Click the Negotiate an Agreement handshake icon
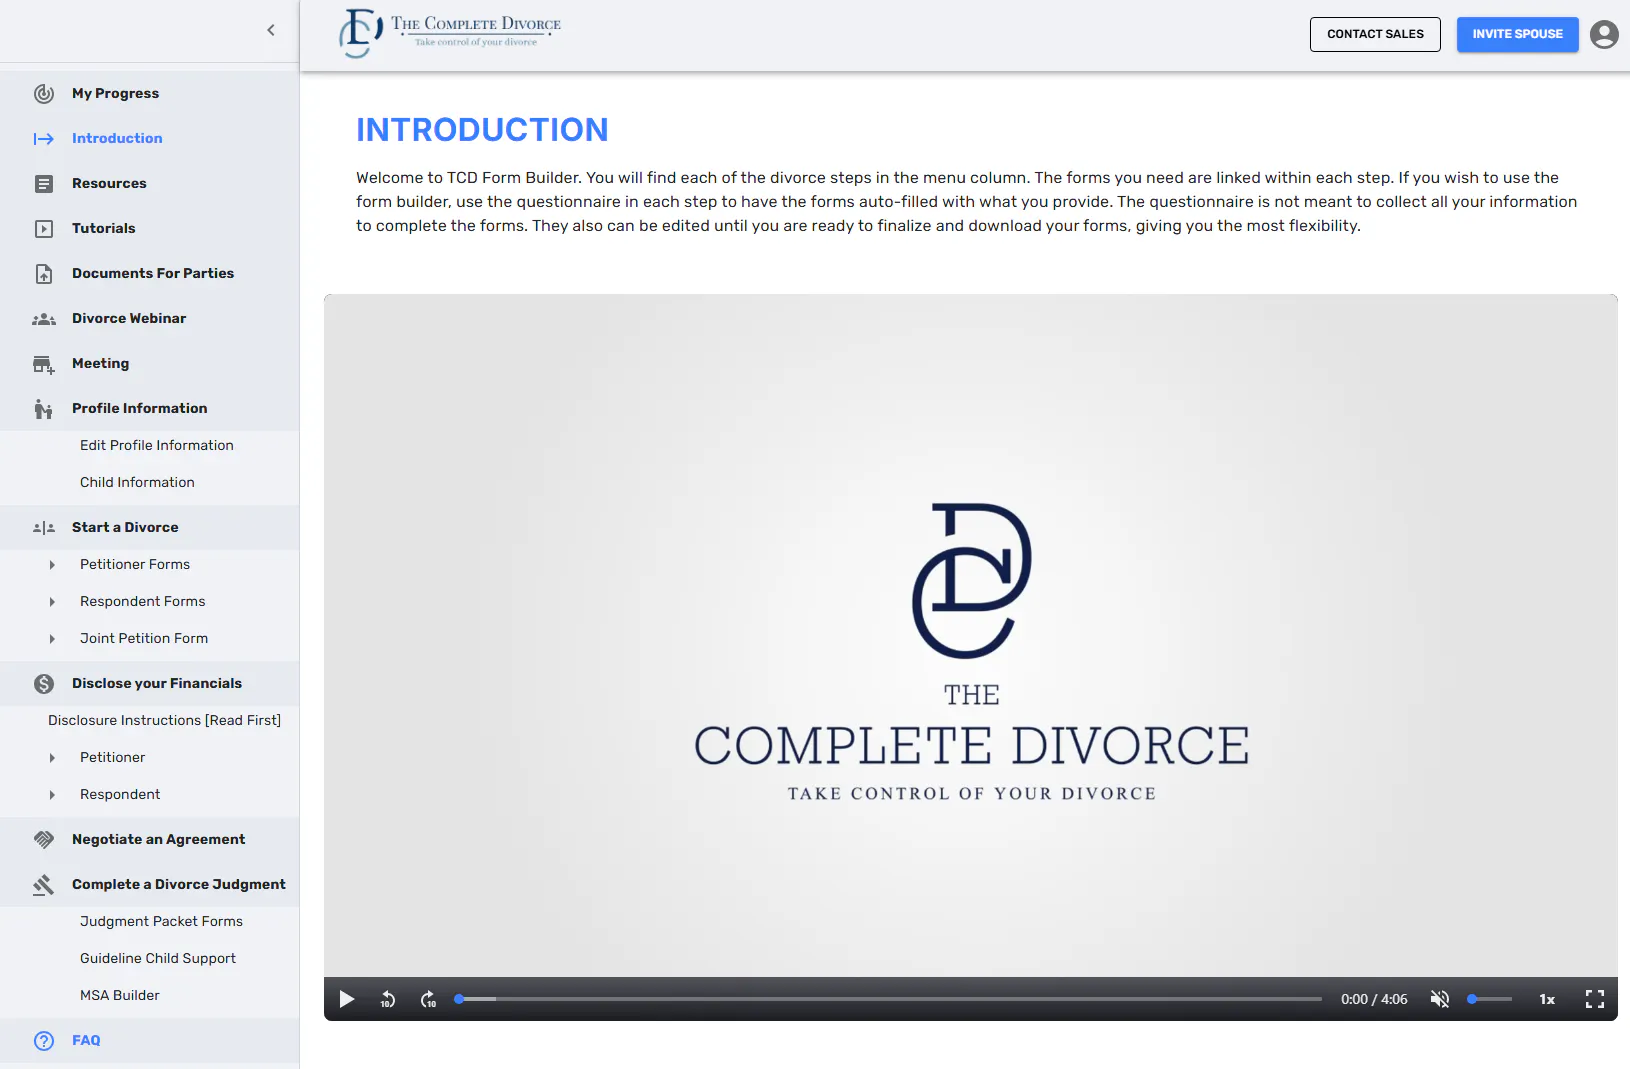 pos(44,840)
